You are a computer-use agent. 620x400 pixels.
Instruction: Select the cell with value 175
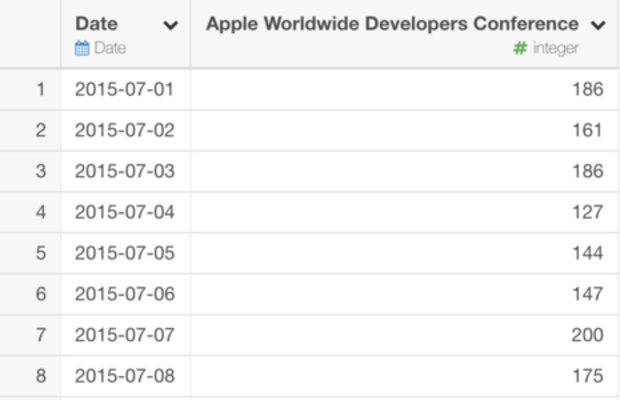coord(587,376)
